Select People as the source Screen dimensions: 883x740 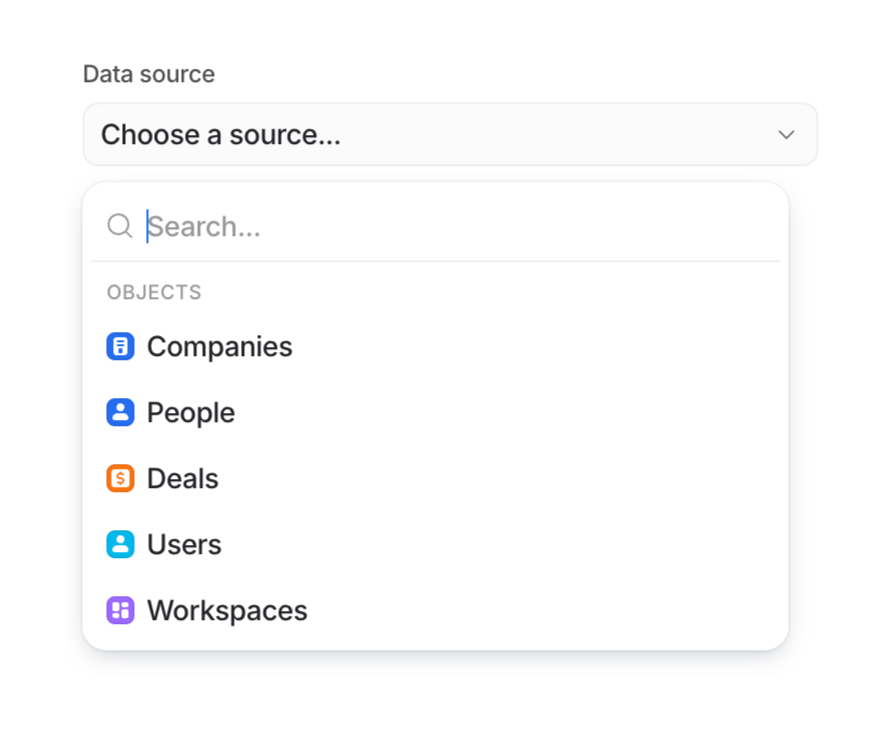tap(190, 412)
